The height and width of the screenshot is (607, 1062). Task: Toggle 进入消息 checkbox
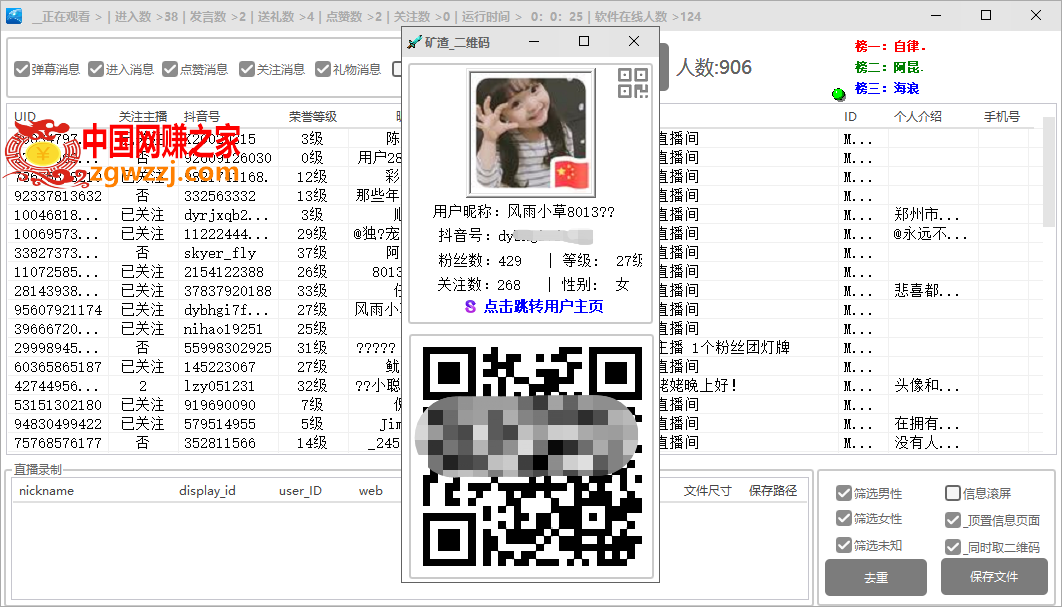click(96, 69)
